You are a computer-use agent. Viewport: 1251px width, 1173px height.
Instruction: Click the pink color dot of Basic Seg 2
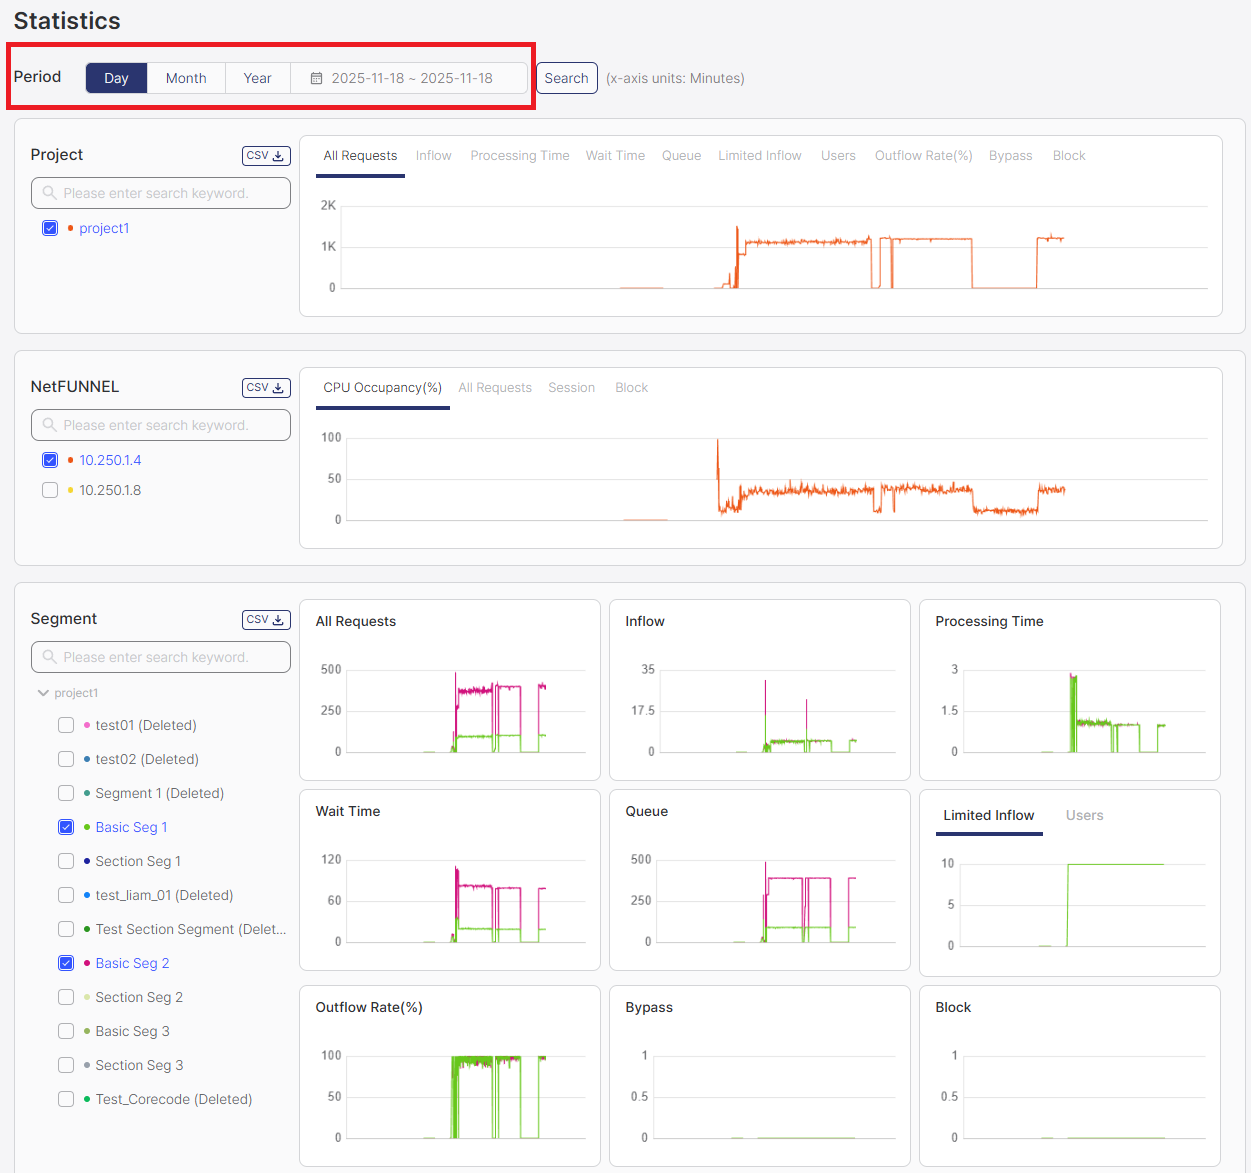click(x=87, y=963)
